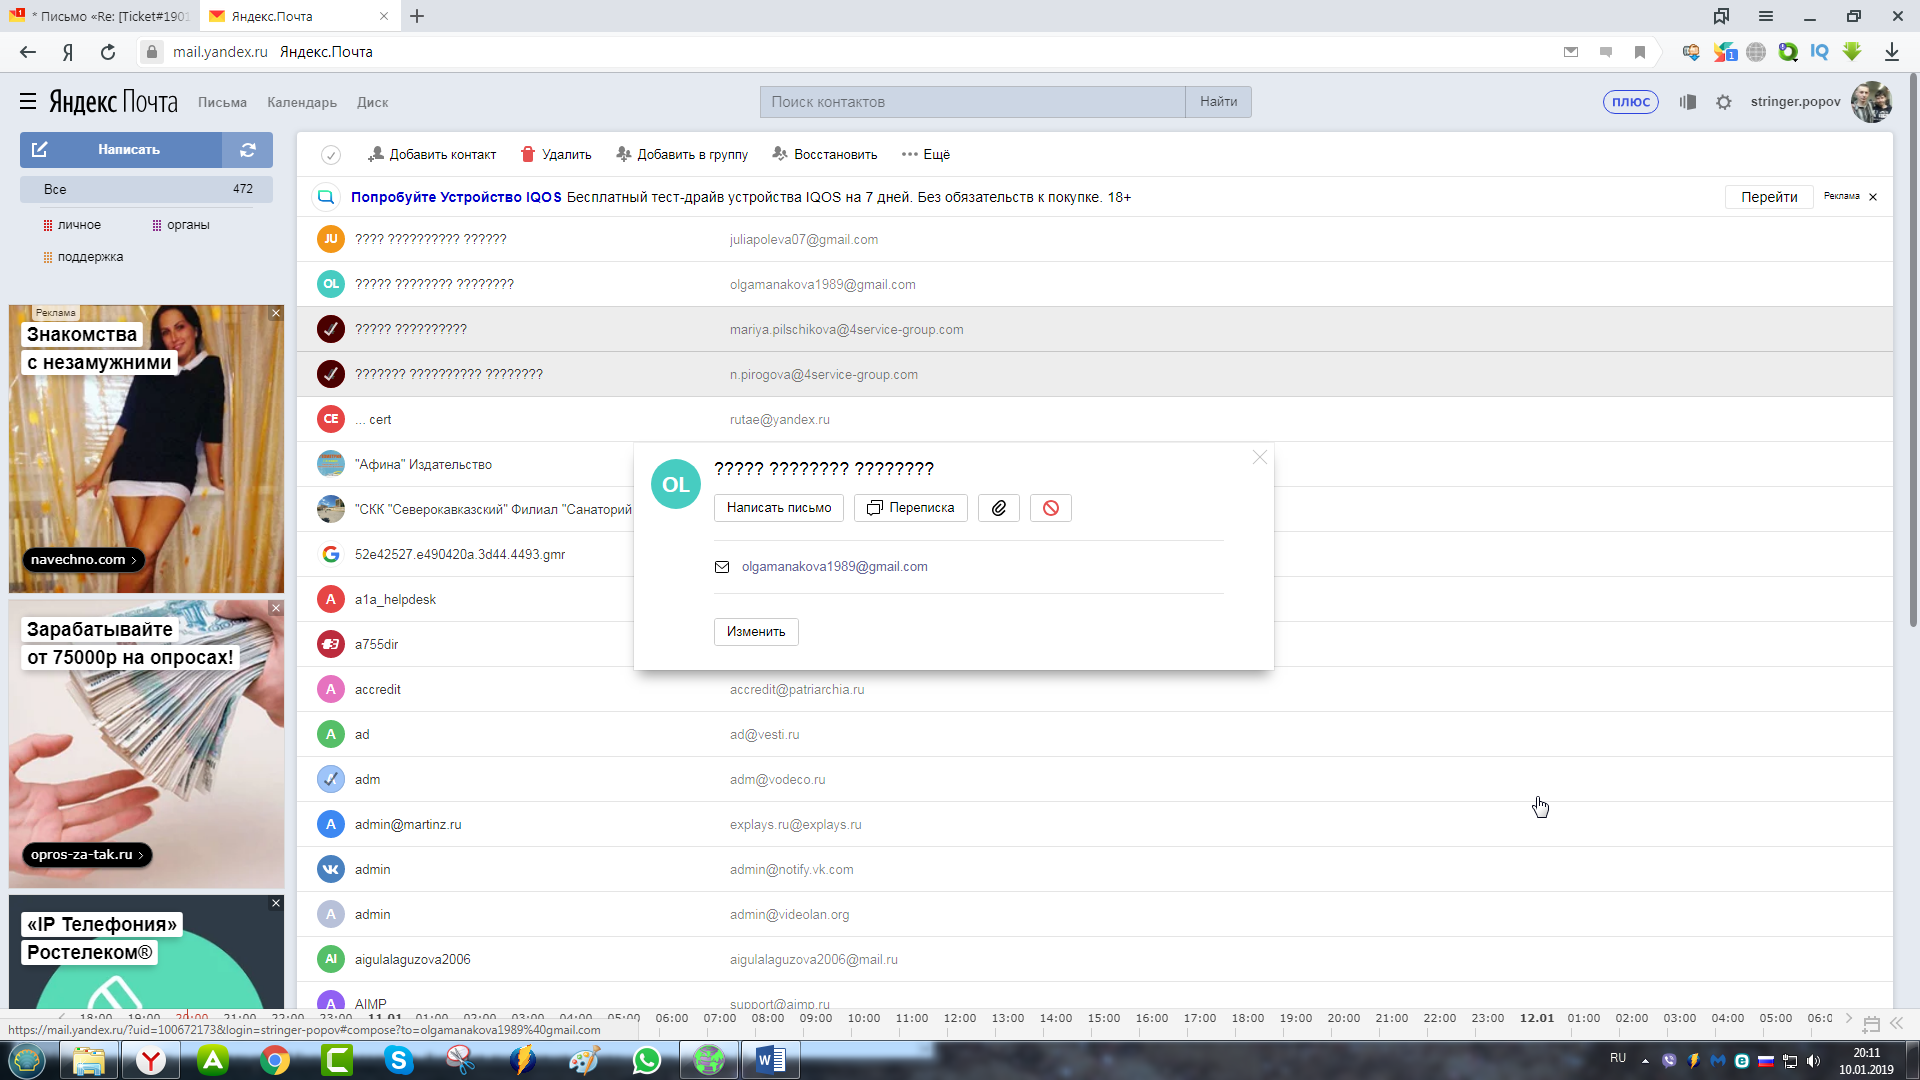Image resolution: width=1920 pixels, height=1080 pixels.
Task: Select the juliapoleva07 contact avatar
Action: 331,239
